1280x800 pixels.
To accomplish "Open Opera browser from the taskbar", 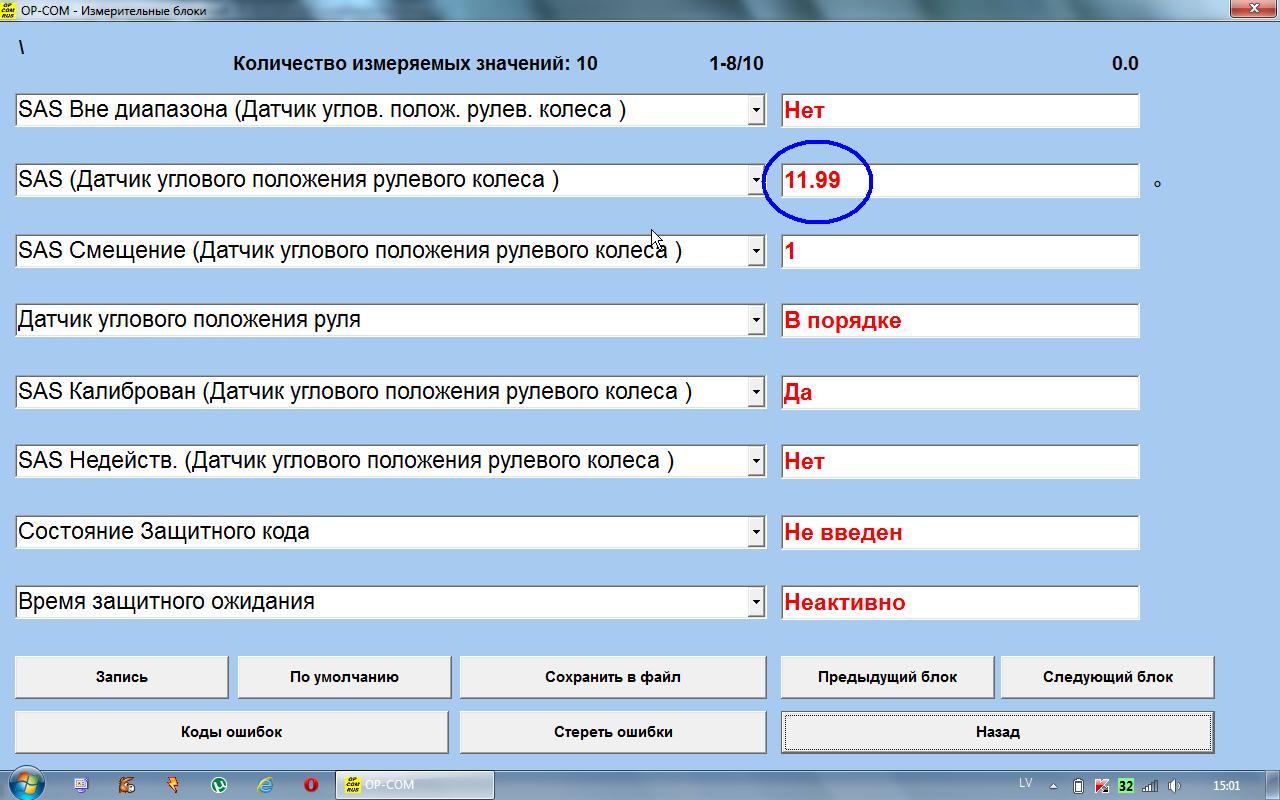I will [x=311, y=785].
